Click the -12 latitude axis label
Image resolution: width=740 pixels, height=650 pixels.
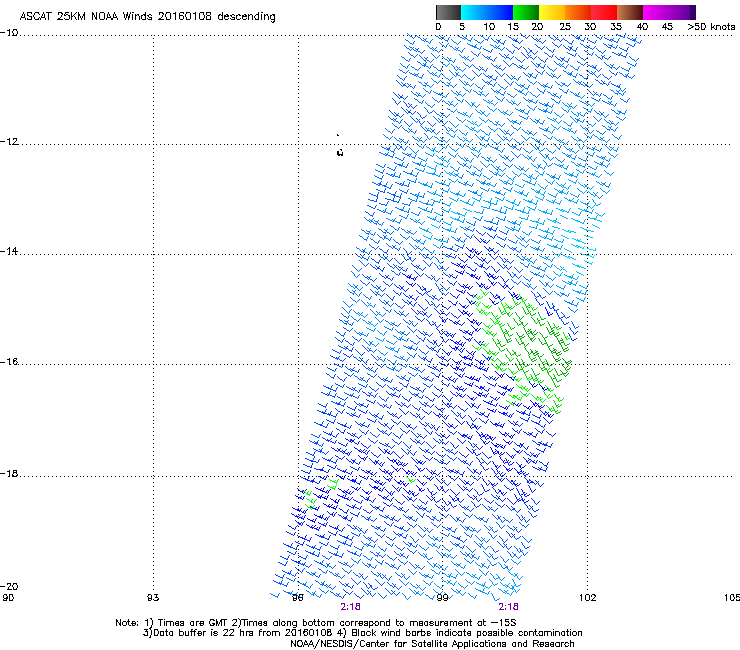tap(9, 141)
